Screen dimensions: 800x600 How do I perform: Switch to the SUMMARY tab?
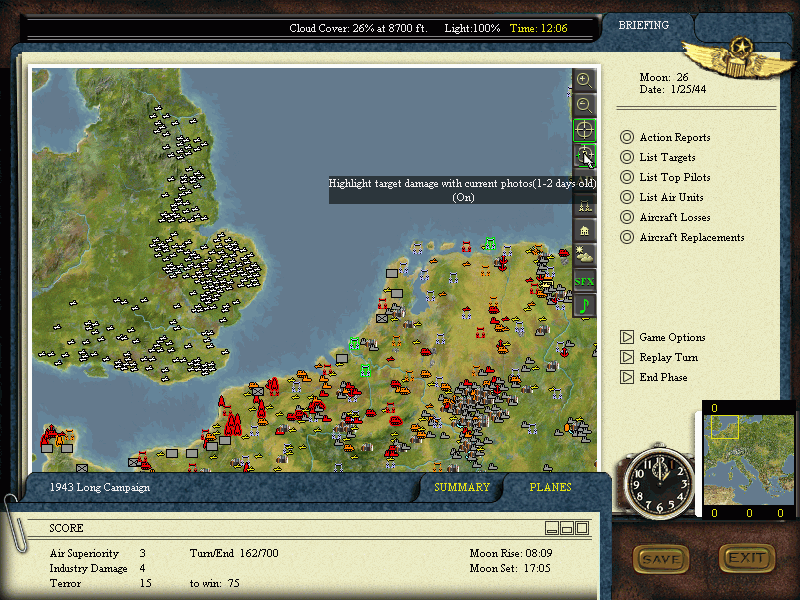coord(462,487)
